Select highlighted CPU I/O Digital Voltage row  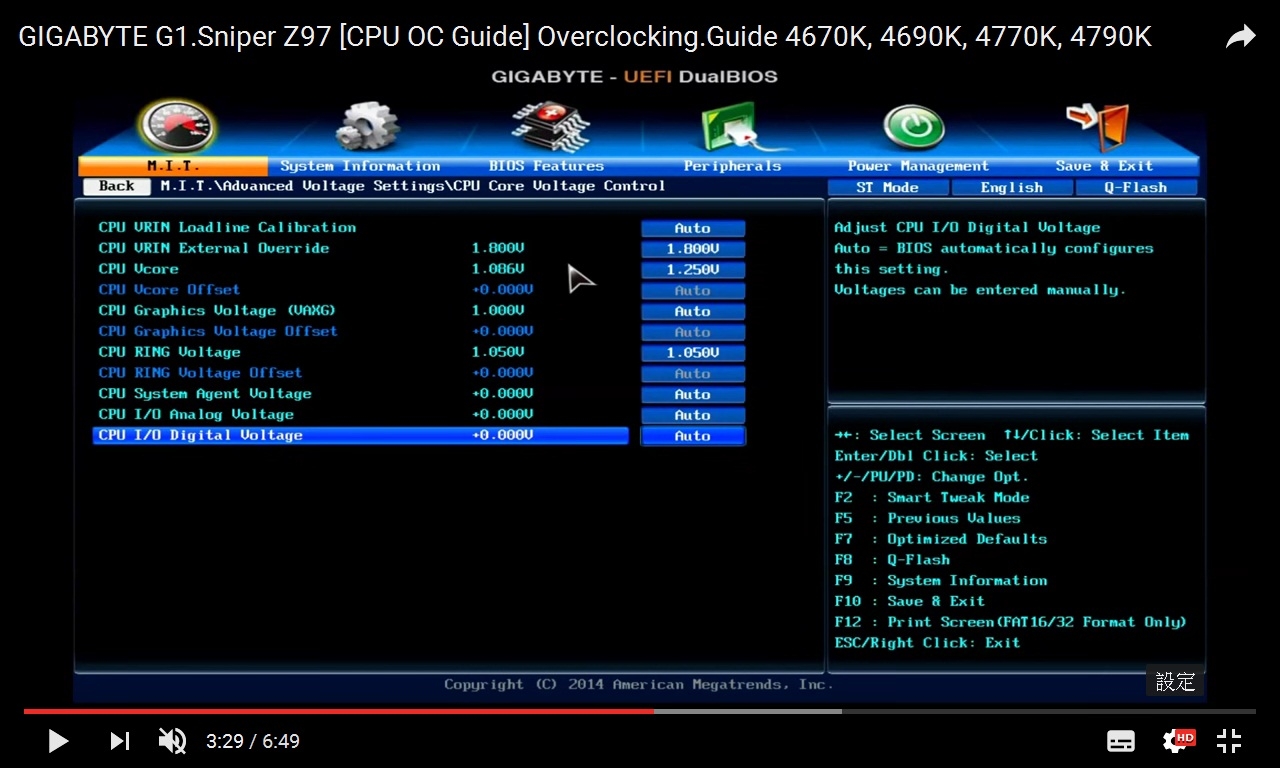361,435
